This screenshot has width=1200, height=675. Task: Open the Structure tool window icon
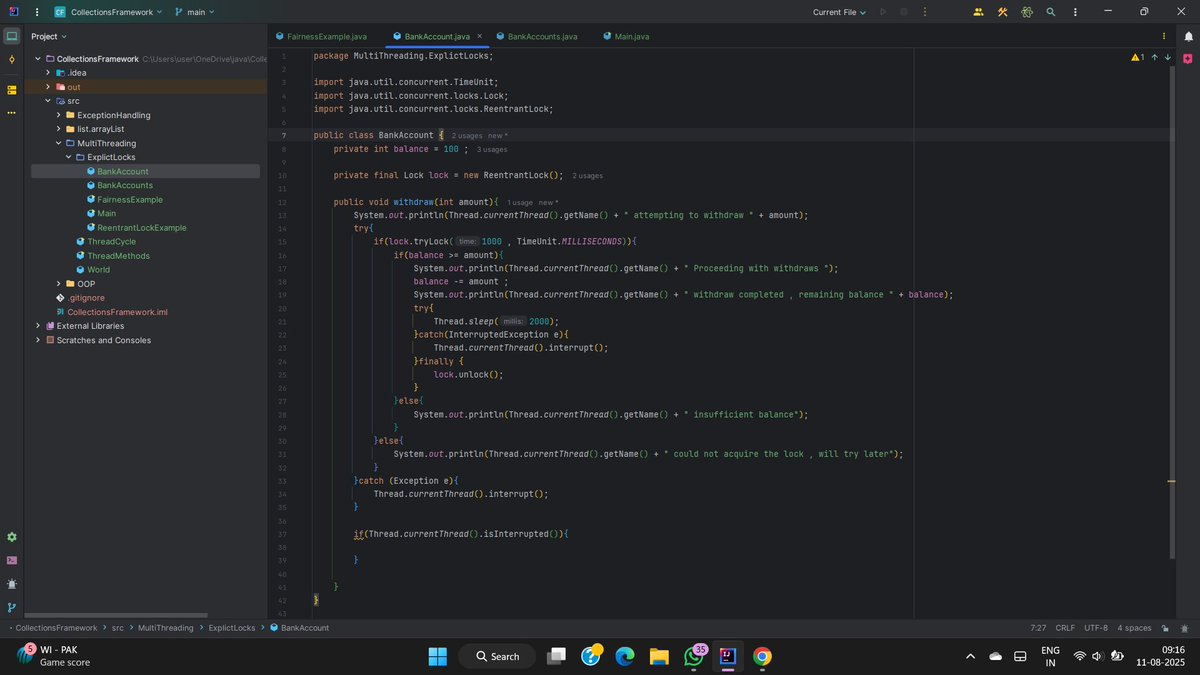[12, 90]
